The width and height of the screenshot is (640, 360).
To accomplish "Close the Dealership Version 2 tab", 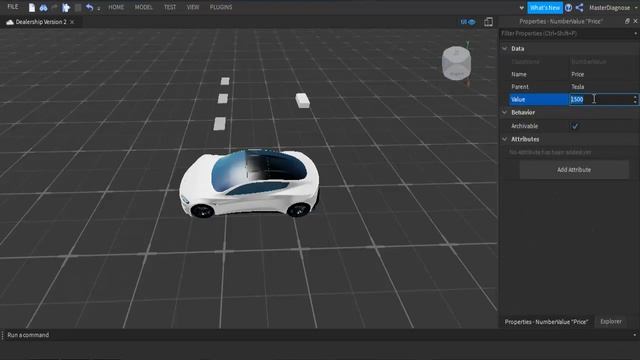I will (72, 22).
